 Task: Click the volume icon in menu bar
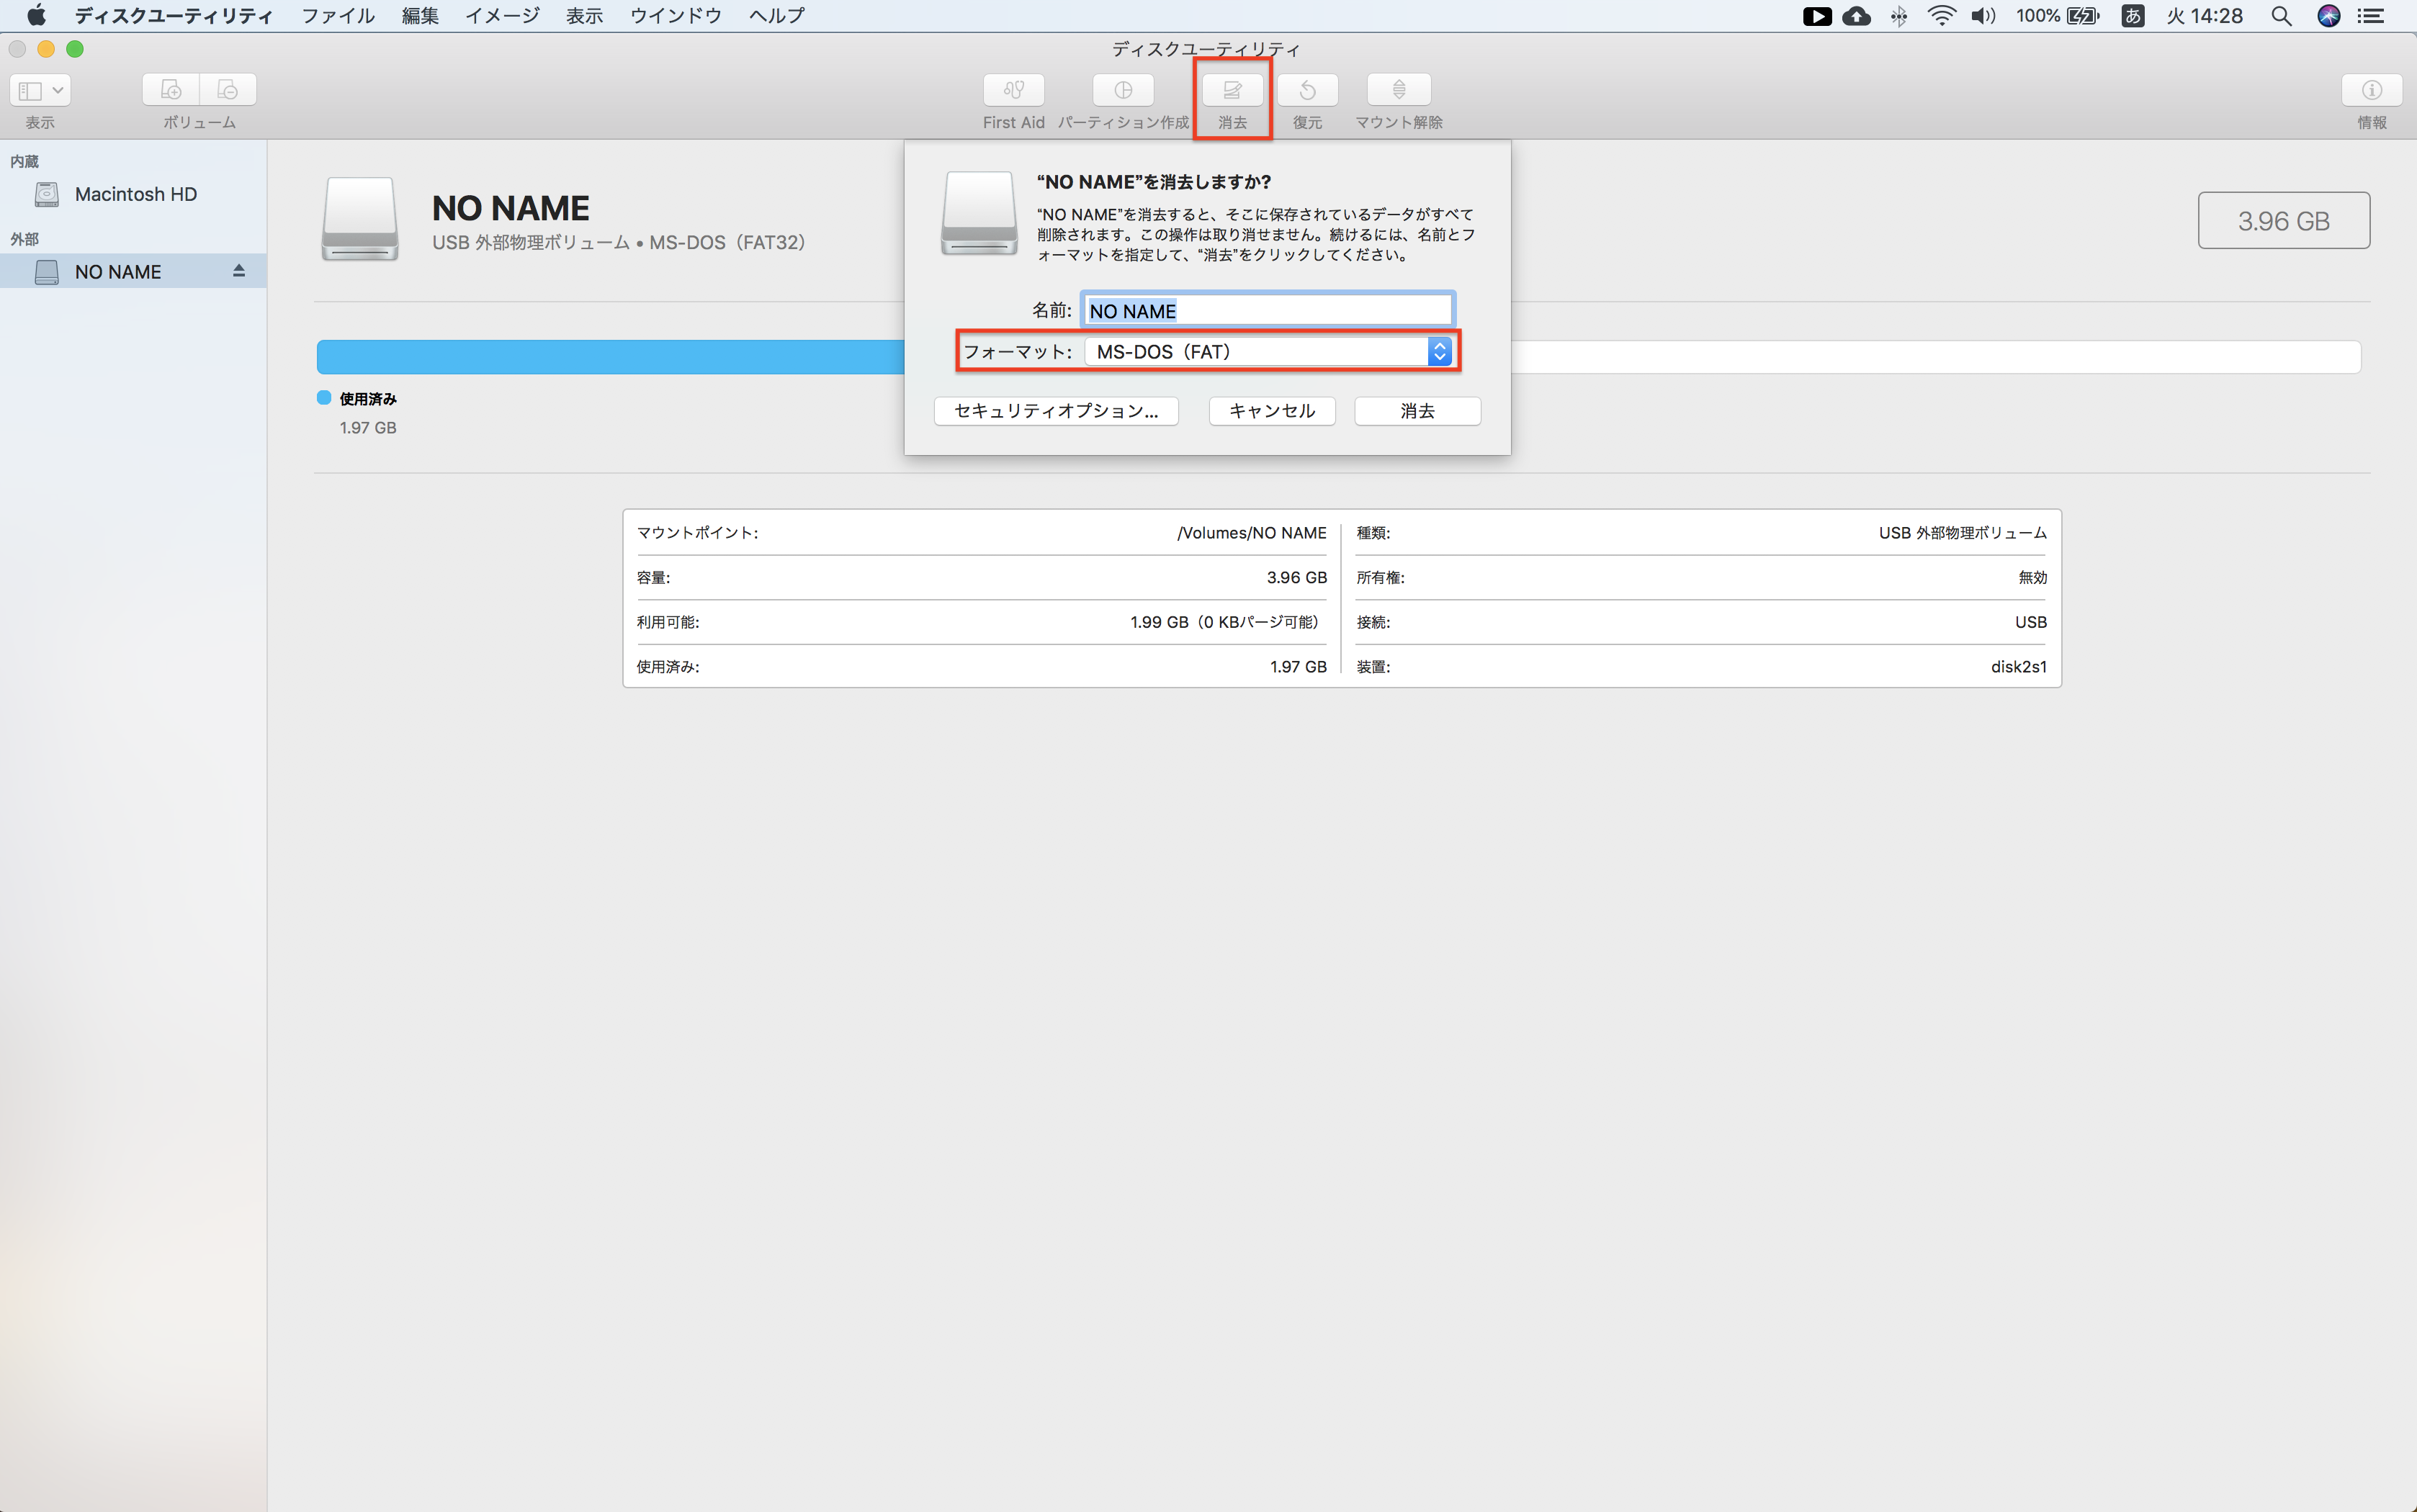1983,15
